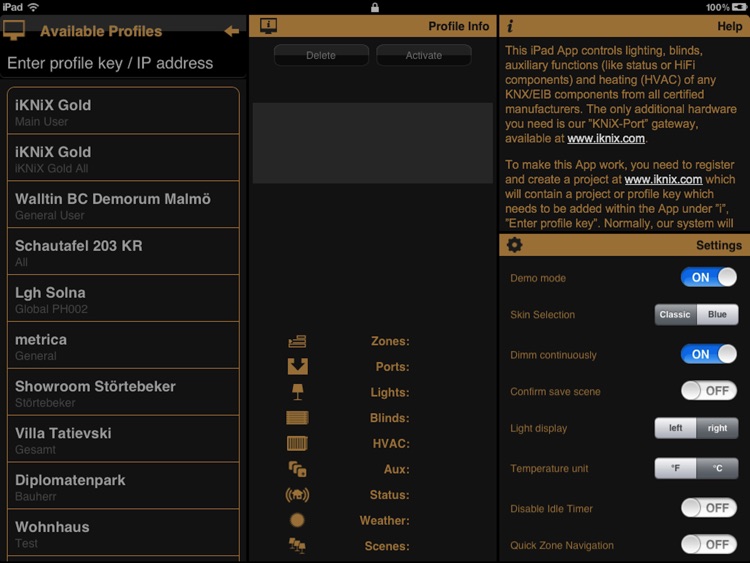Click the Zones icon
Image resolution: width=750 pixels, height=563 pixels.
298,341
